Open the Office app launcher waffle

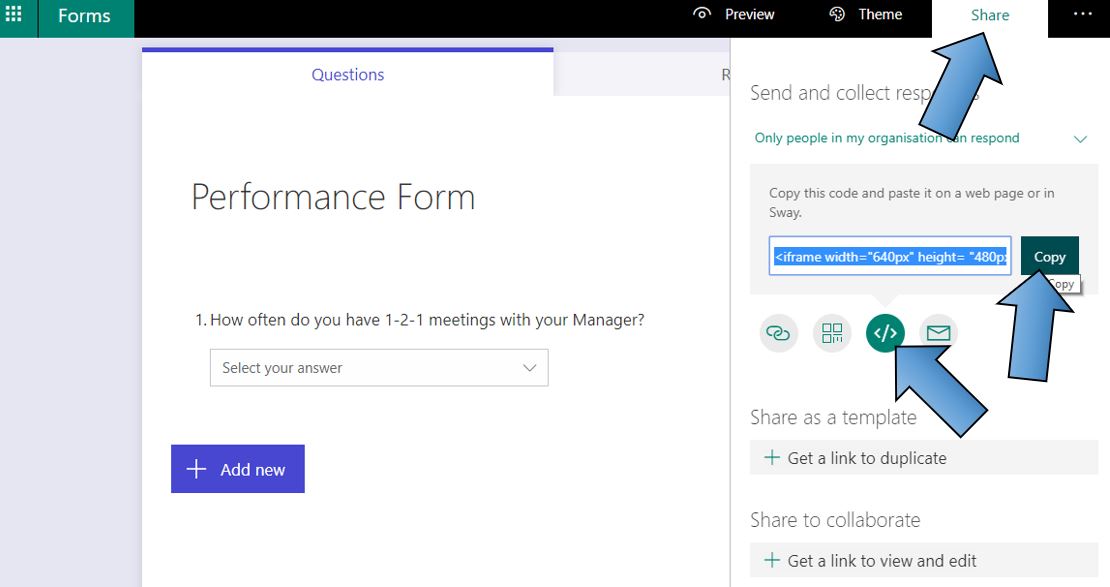[13, 13]
